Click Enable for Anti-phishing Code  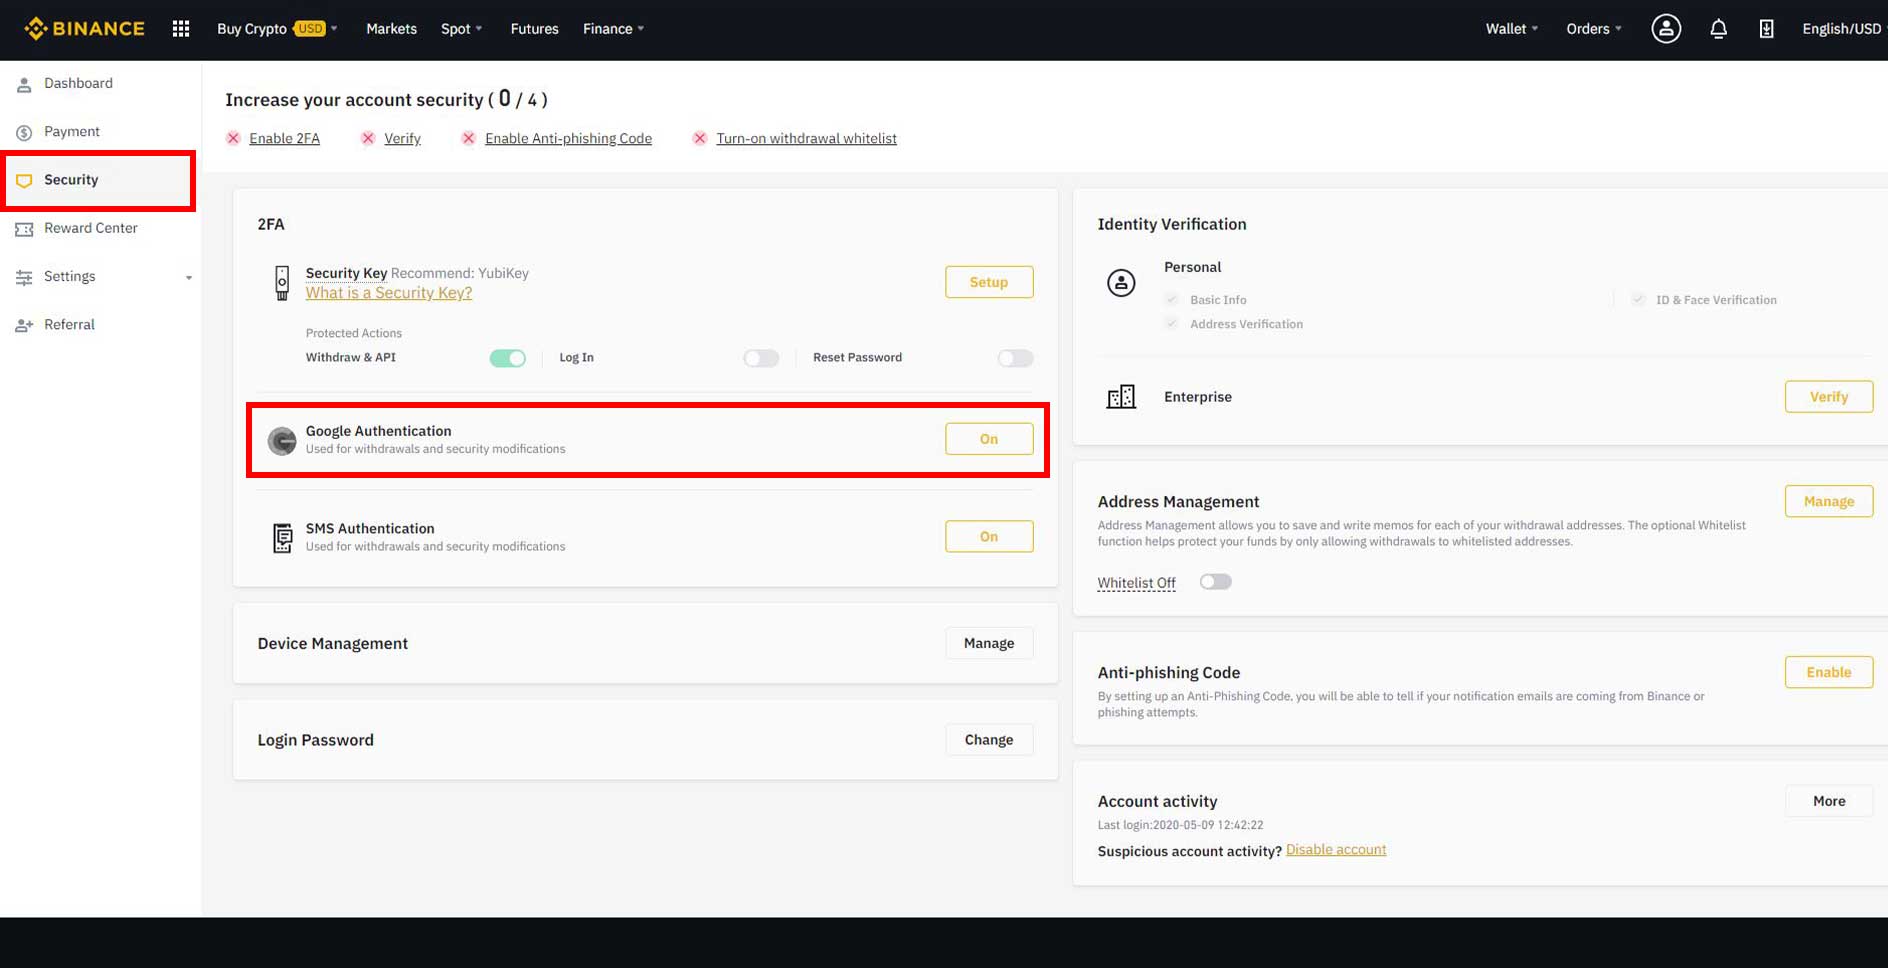click(1829, 672)
